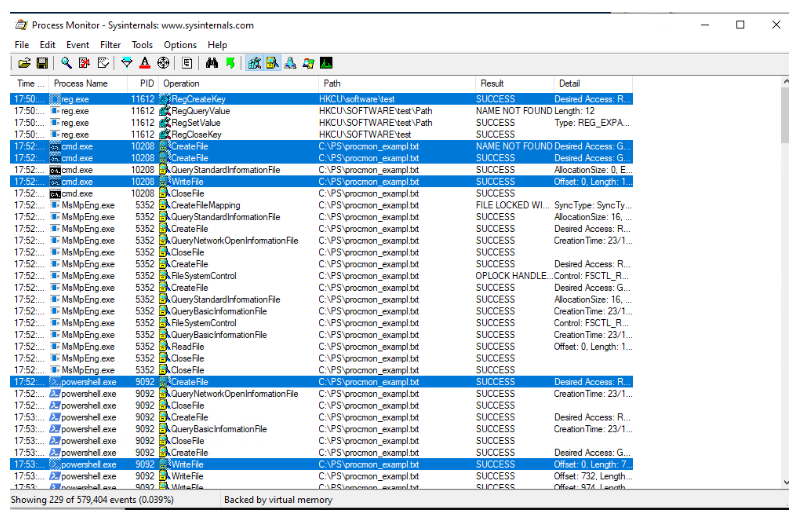Select the MsMpEng.exe ReadFile row

coord(321,347)
